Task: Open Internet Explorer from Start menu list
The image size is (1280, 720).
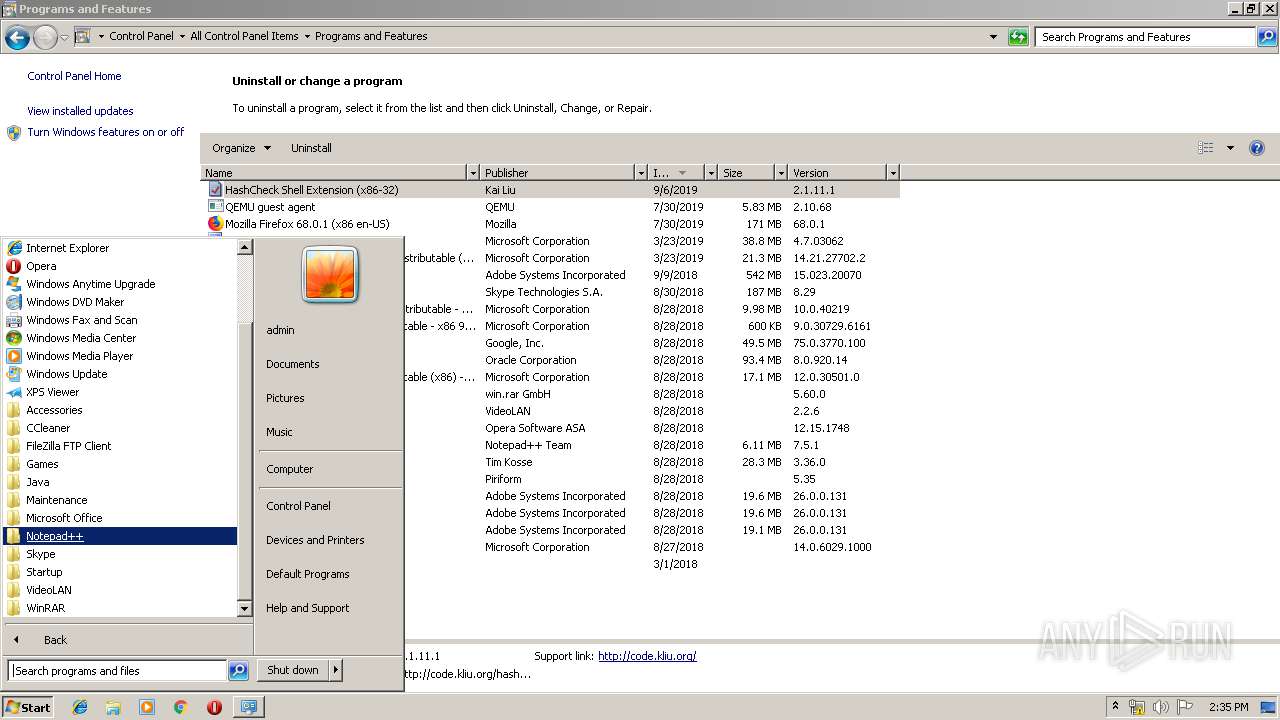Action: coord(67,248)
